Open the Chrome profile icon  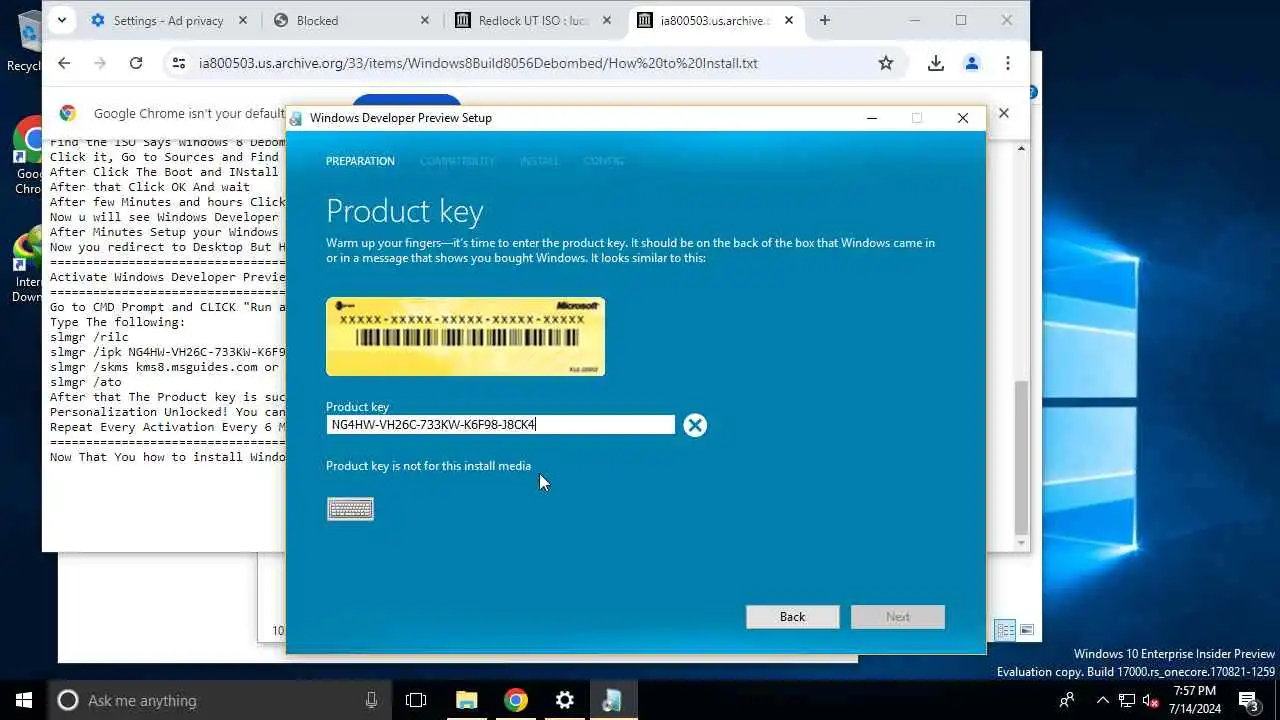pyautogui.click(x=971, y=63)
